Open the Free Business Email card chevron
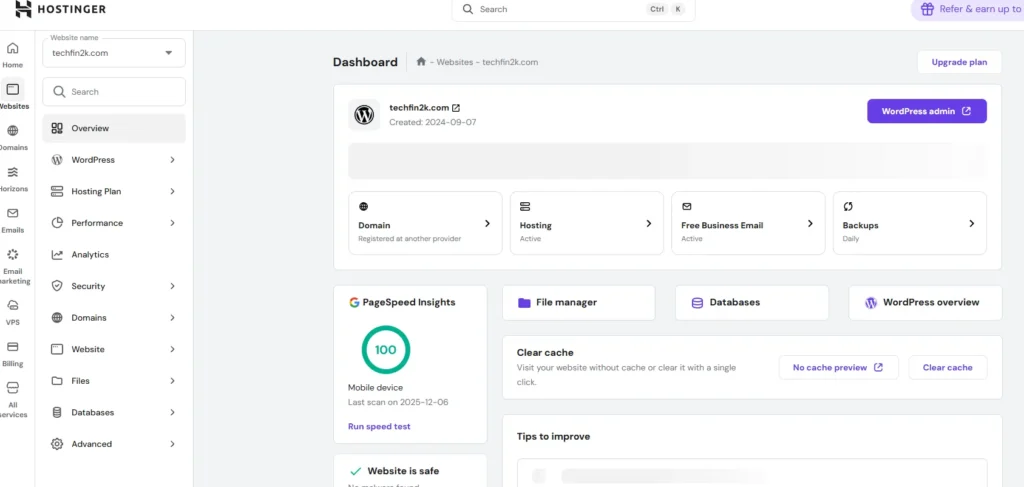The width and height of the screenshot is (1024, 487). click(x=810, y=223)
